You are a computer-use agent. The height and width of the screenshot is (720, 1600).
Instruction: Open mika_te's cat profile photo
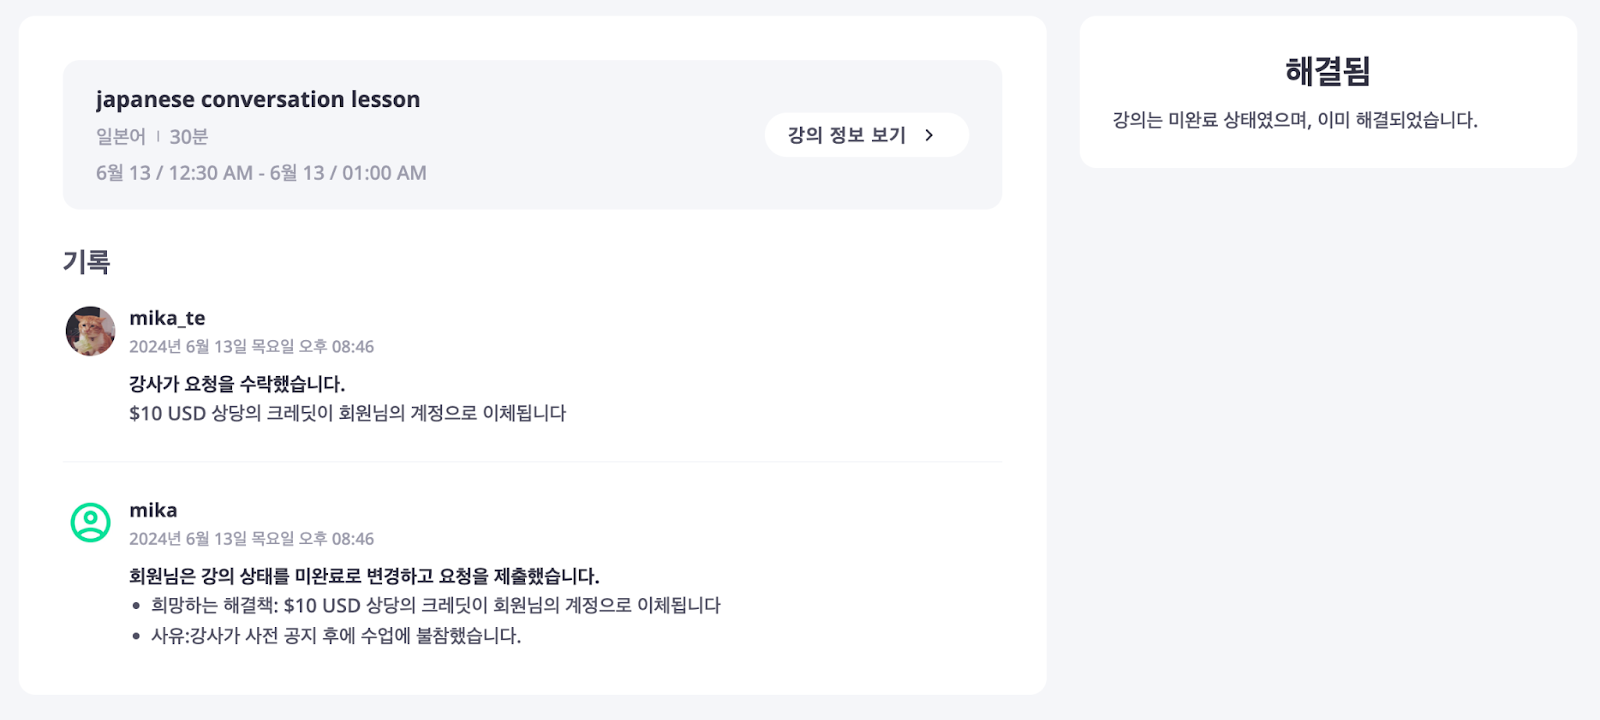coord(90,331)
